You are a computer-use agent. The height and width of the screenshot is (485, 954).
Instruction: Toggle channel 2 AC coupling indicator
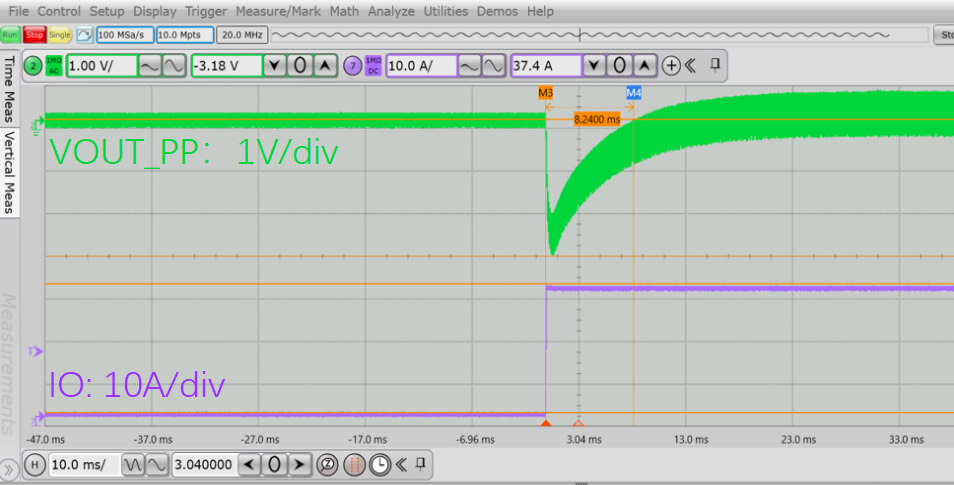click(x=53, y=66)
